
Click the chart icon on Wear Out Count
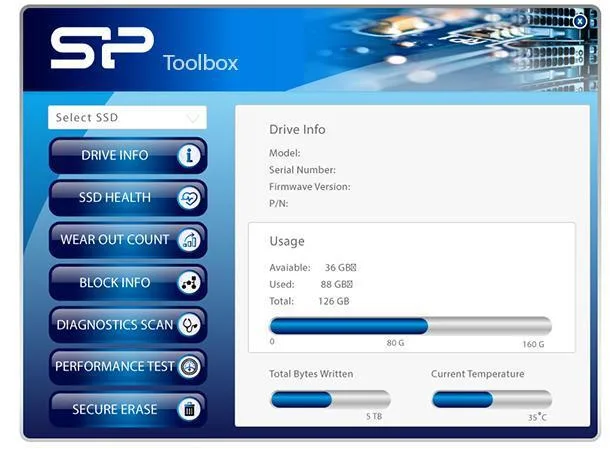tap(189, 240)
